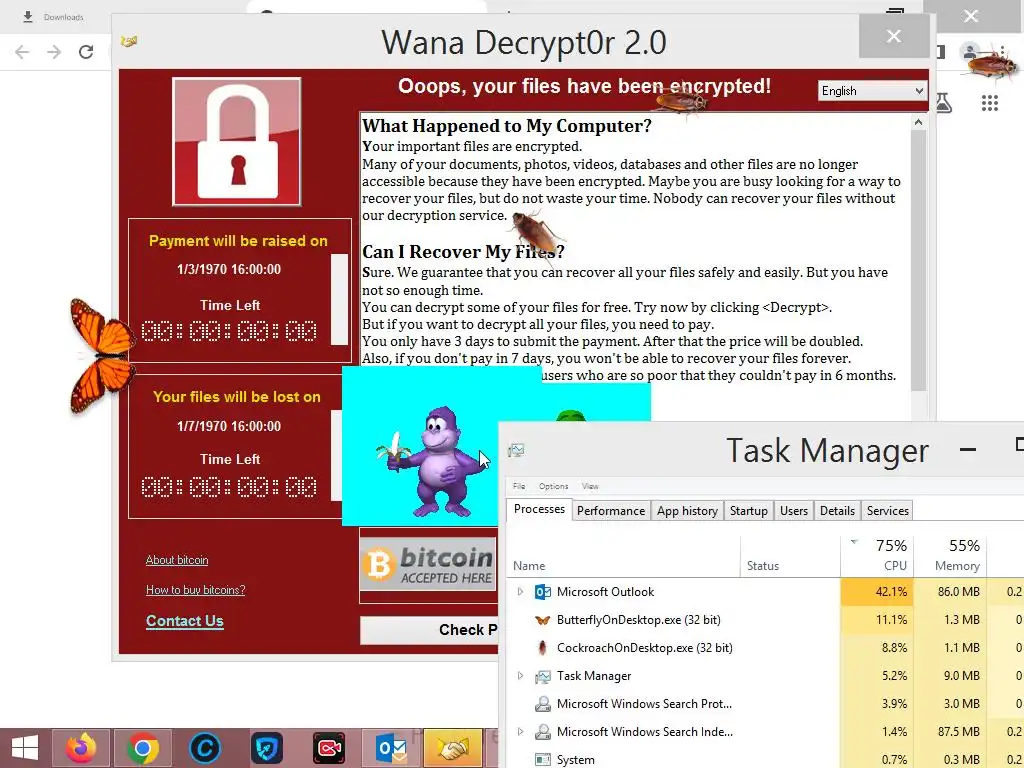Open the red screen recorder taskbar icon
Screen dimensions: 1024x768
[328, 748]
